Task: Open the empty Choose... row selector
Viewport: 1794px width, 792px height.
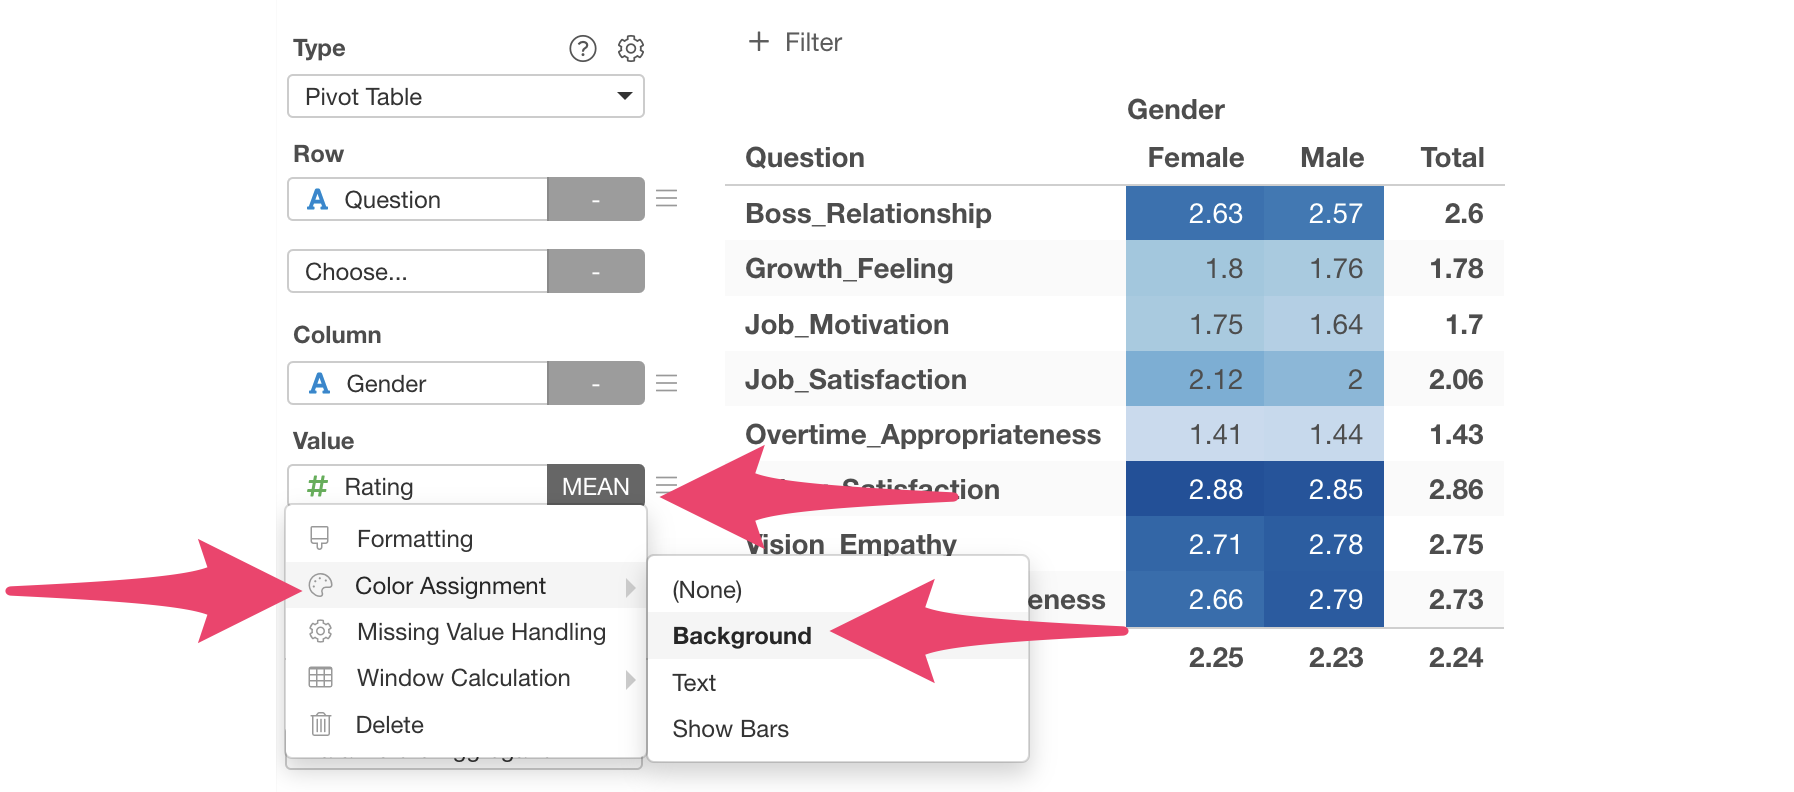Action: click(x=418, y=272)
